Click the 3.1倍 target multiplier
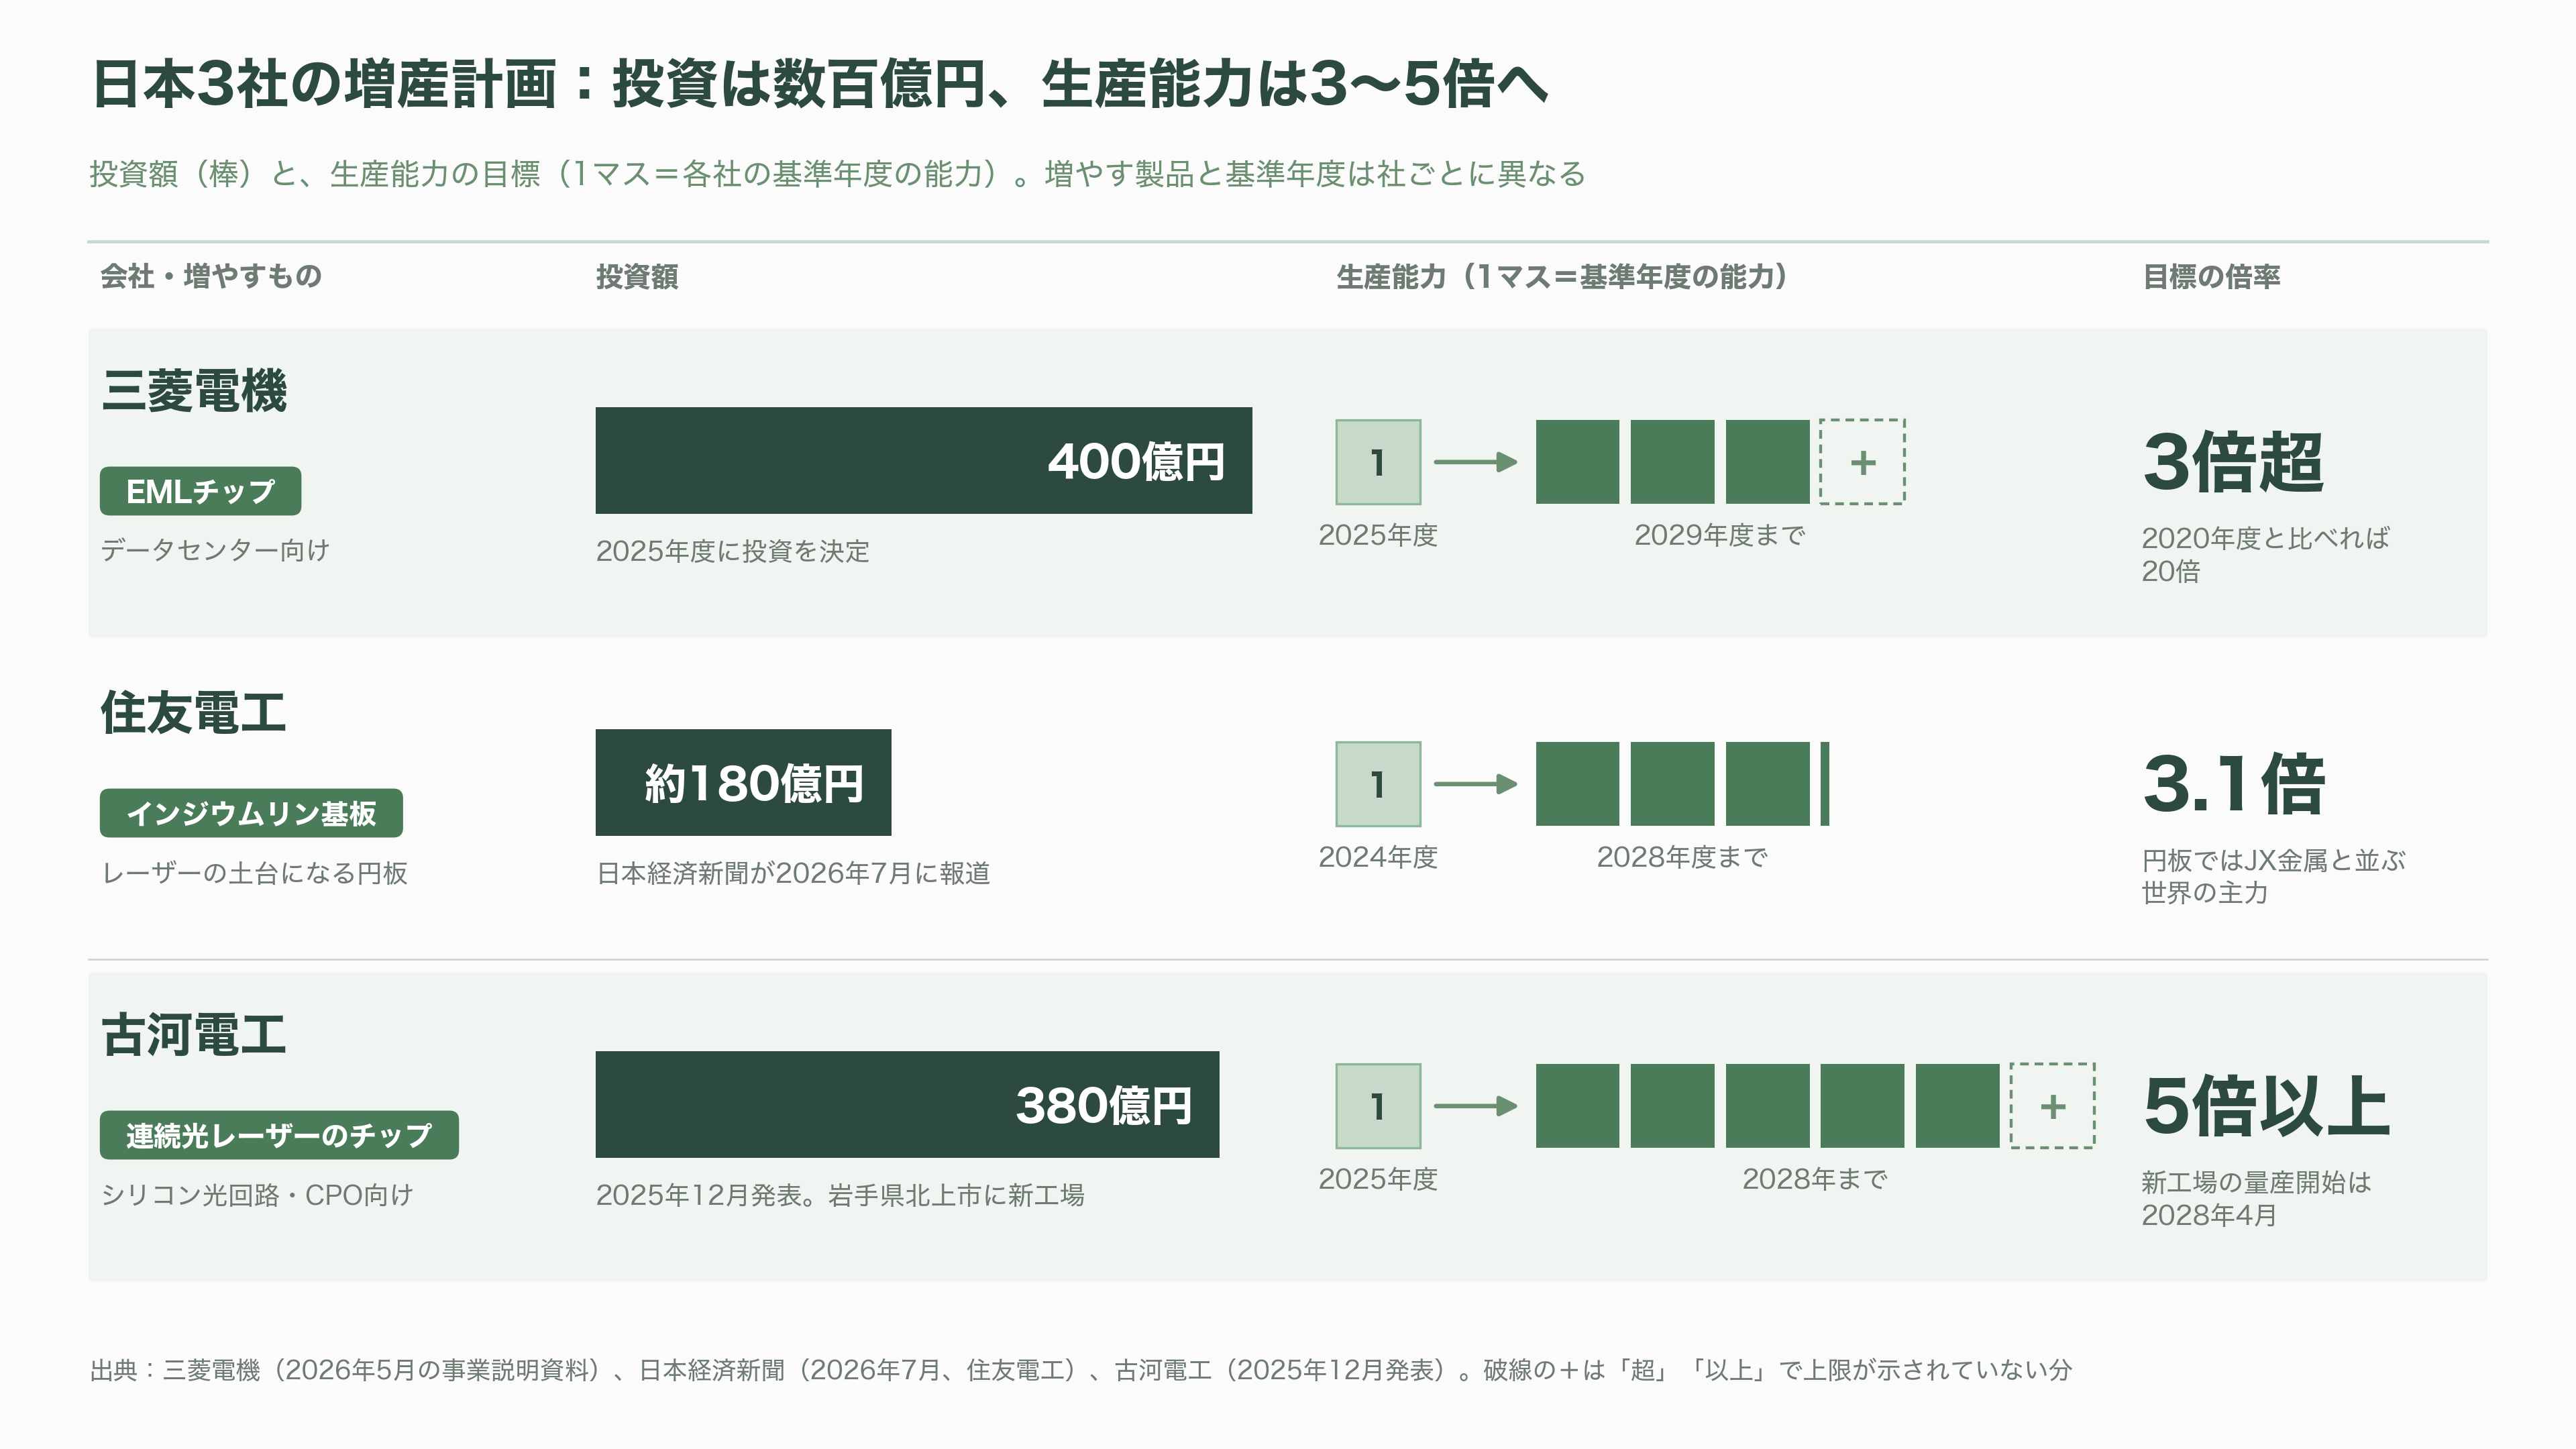 pos(2234,784)
